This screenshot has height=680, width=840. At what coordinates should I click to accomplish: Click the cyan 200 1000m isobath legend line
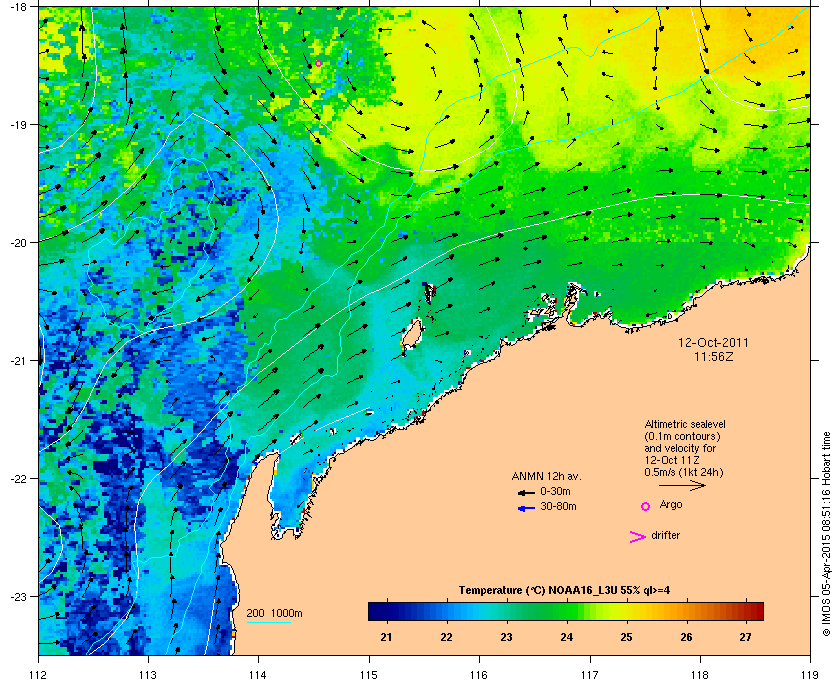coord(268,623)
